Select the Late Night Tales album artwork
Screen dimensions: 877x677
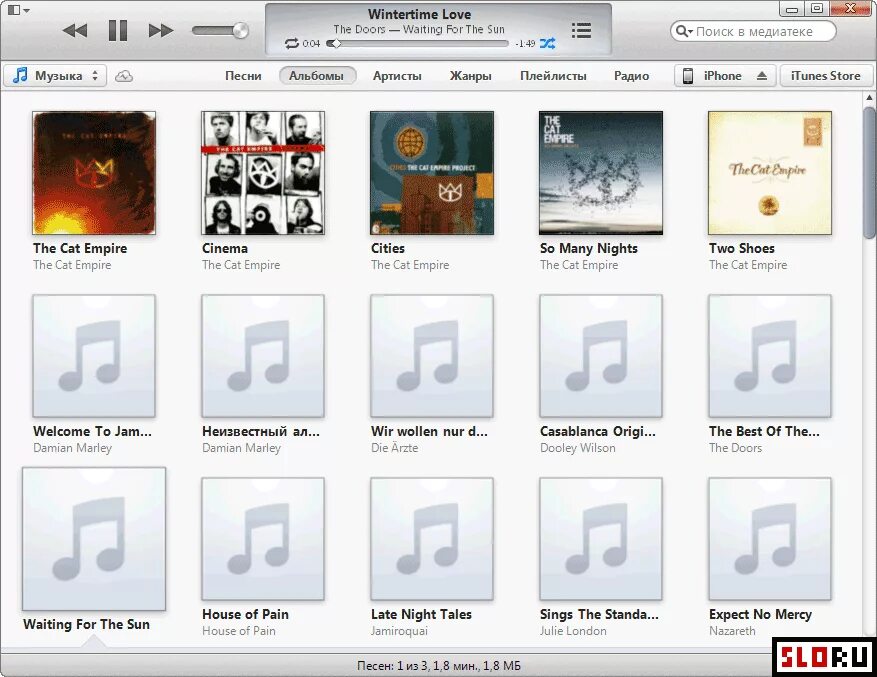[432, 539]
